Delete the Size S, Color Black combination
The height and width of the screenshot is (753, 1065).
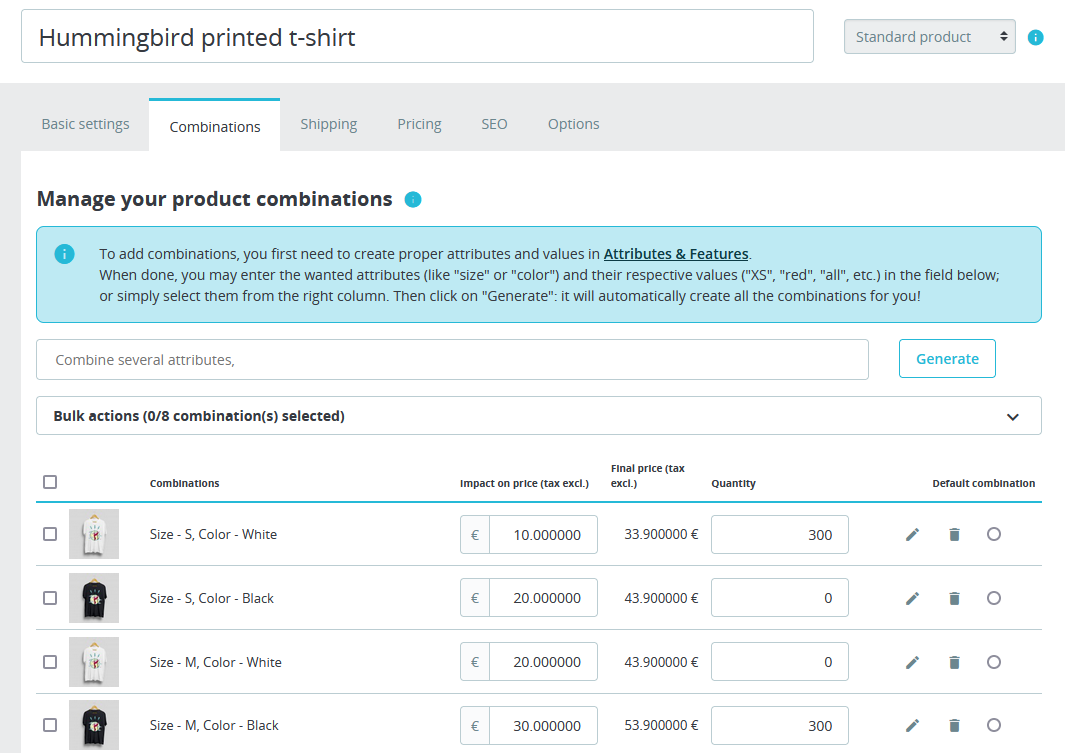tap(954, 599)
